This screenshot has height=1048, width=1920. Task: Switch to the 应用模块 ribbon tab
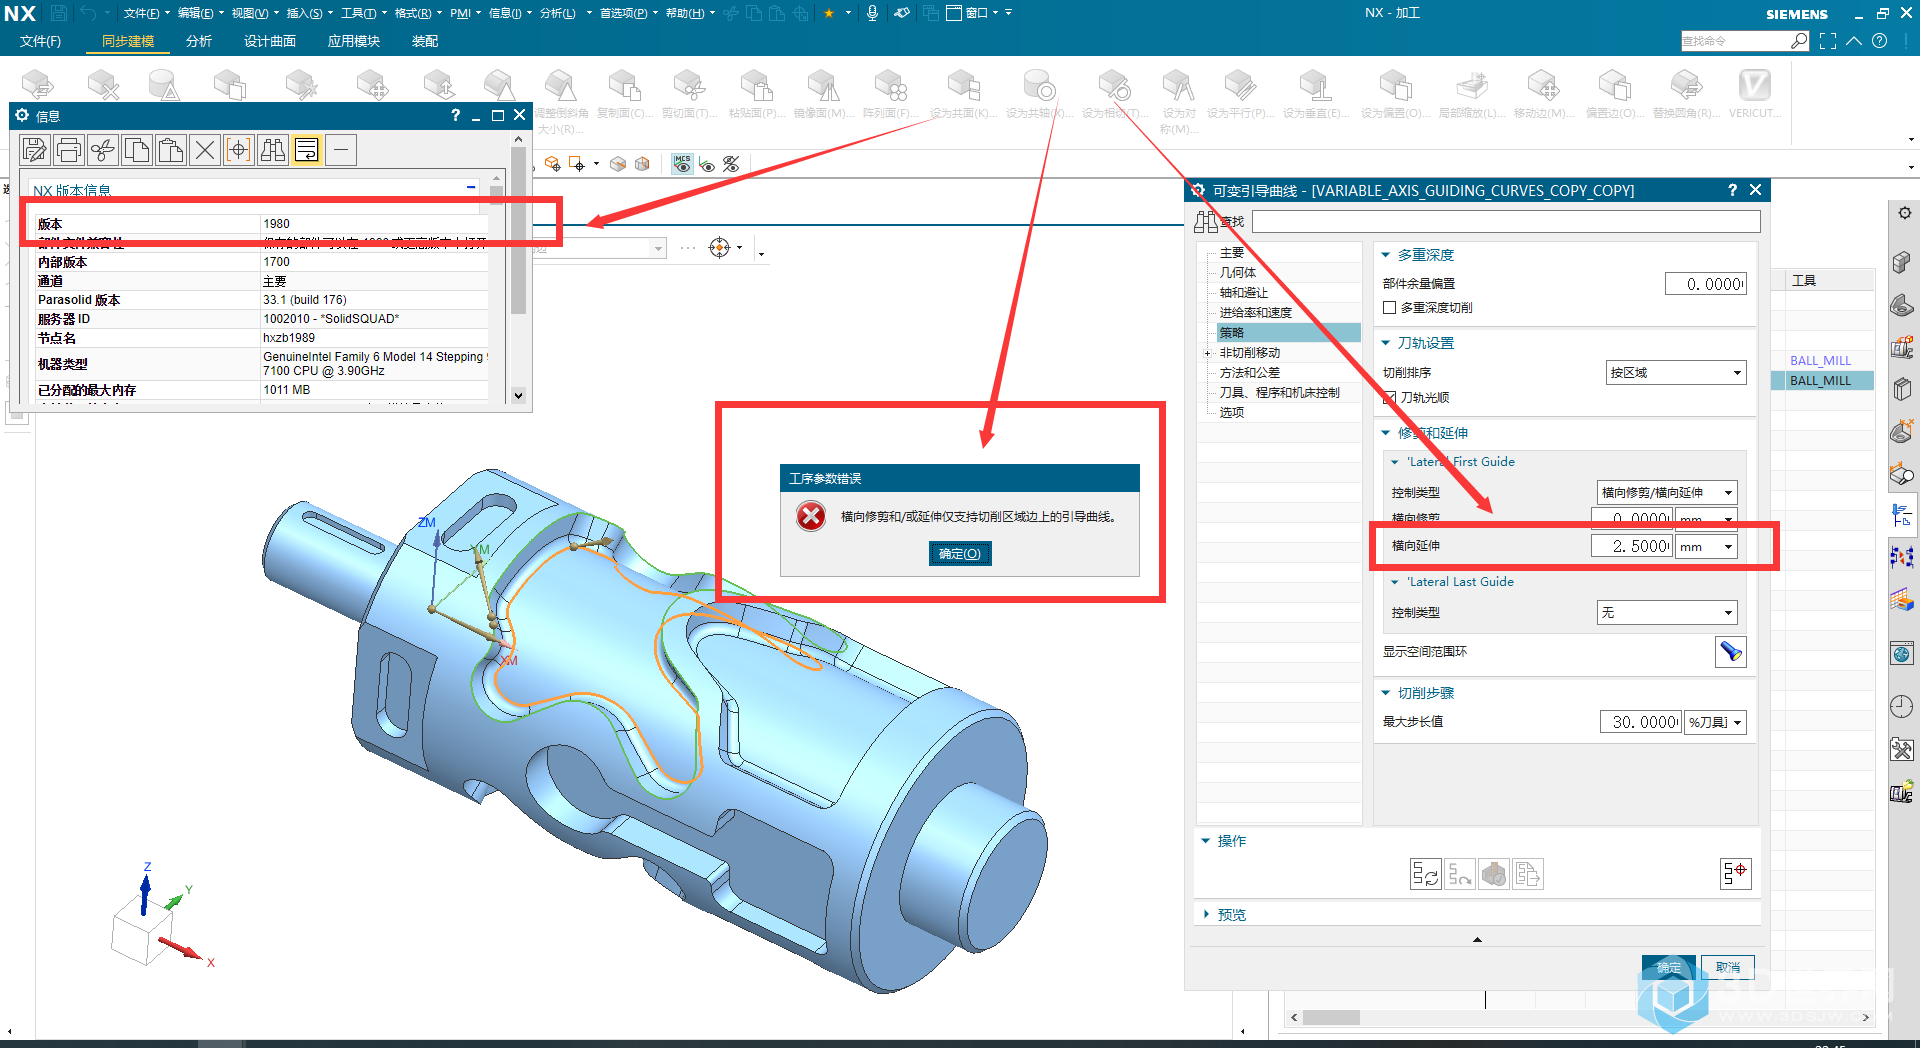[x=354, y=41]
